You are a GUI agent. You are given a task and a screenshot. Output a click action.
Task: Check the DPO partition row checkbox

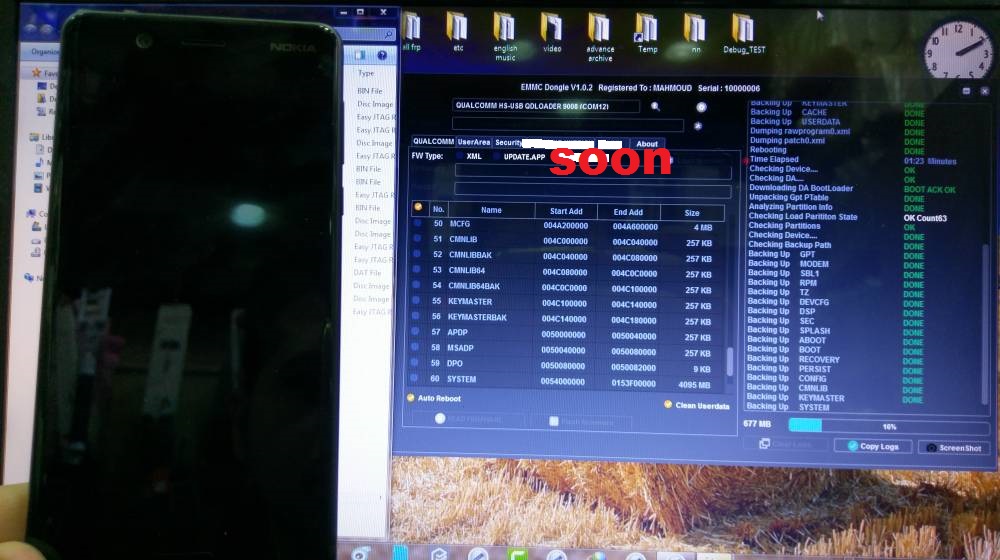pos(416,362)
